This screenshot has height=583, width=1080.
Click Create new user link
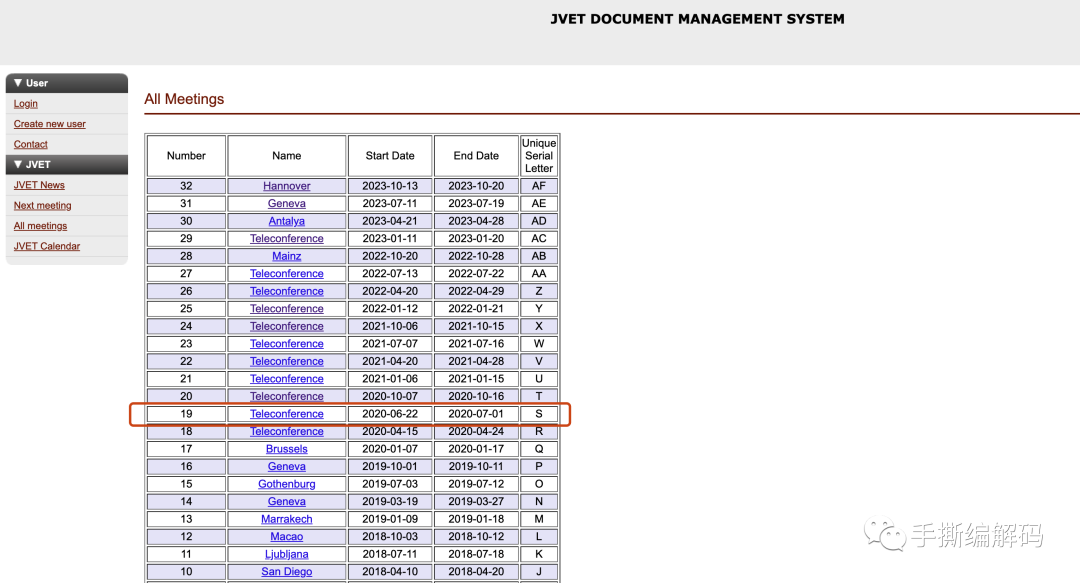click(50, 124)
